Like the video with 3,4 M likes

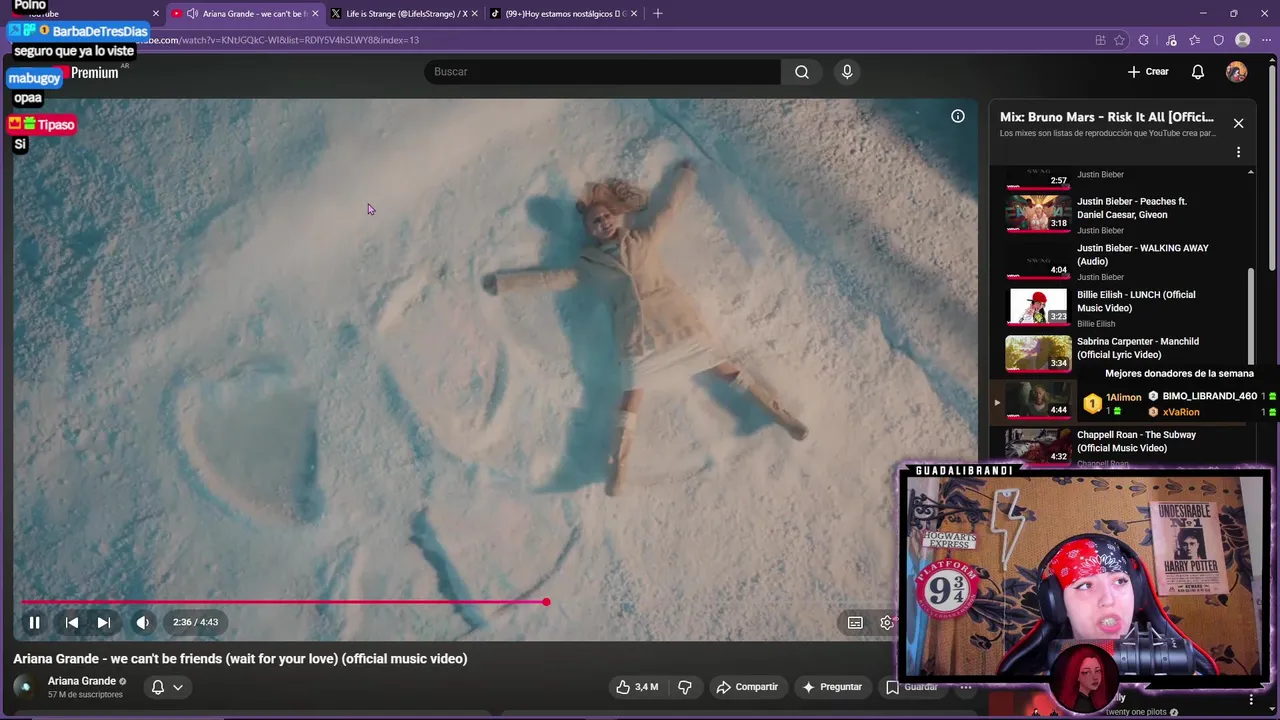coord(637,687)
